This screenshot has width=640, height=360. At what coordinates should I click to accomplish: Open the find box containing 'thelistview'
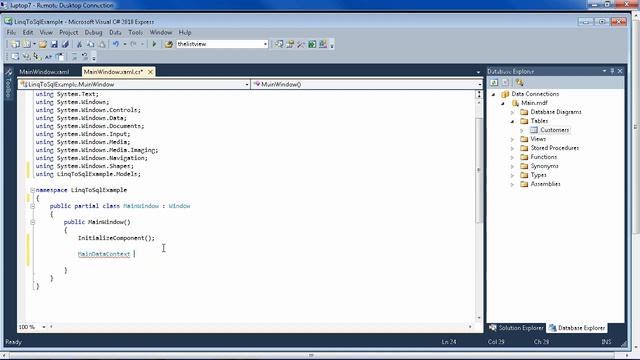click(x=222, y=44)
